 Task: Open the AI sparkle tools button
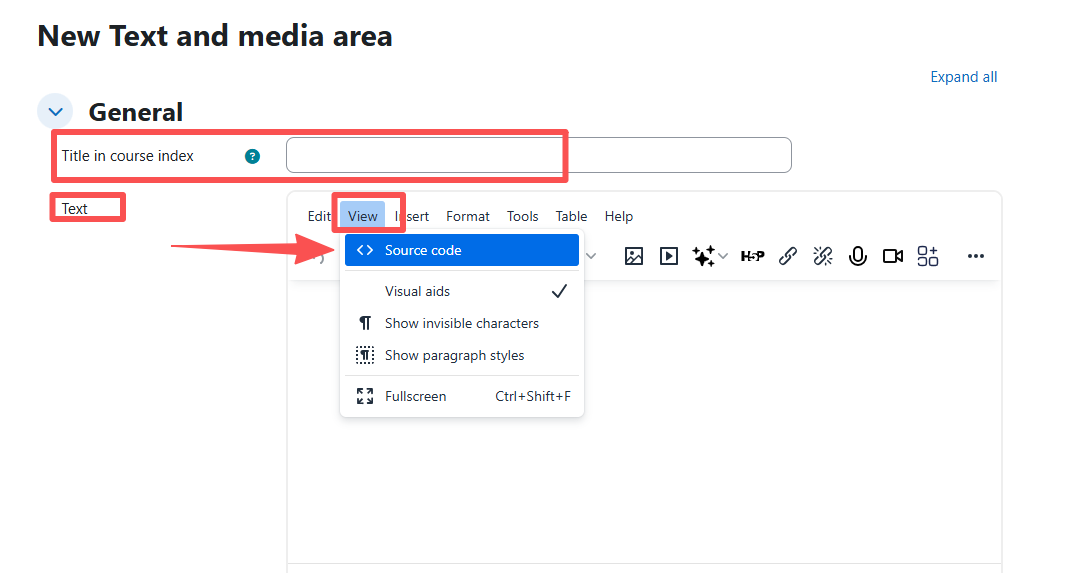point(704,256)
